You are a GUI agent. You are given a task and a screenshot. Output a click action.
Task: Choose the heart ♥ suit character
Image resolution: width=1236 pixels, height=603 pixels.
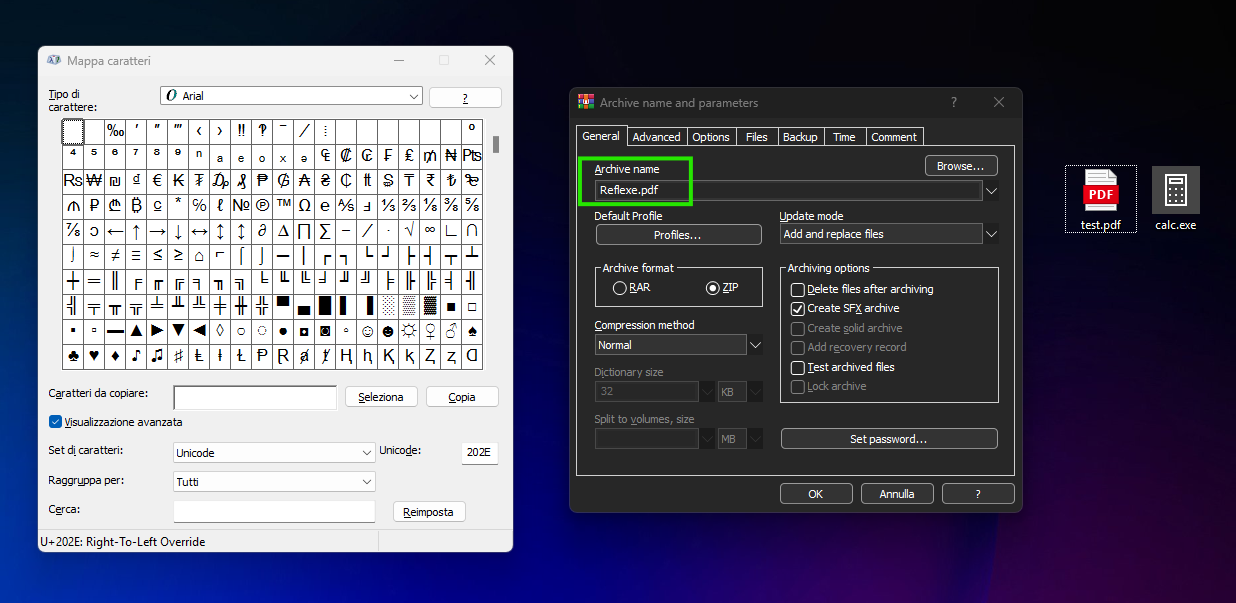93,356
